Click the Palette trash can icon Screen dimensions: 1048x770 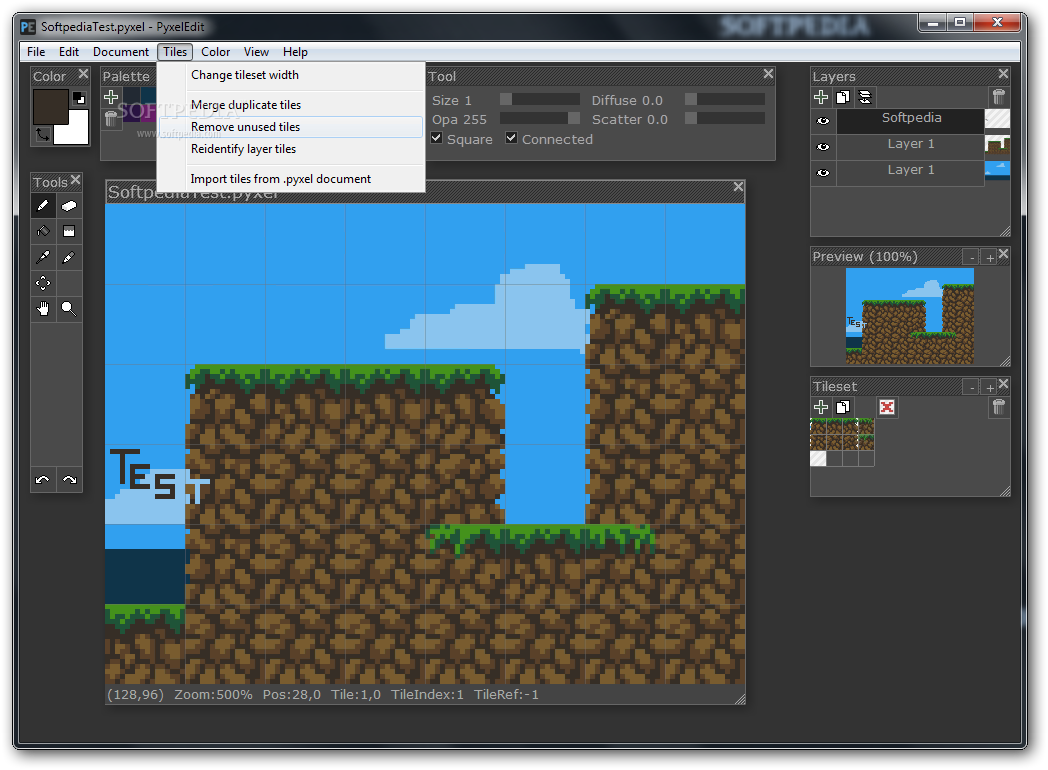pyautogui.click(x=111, y=120)
